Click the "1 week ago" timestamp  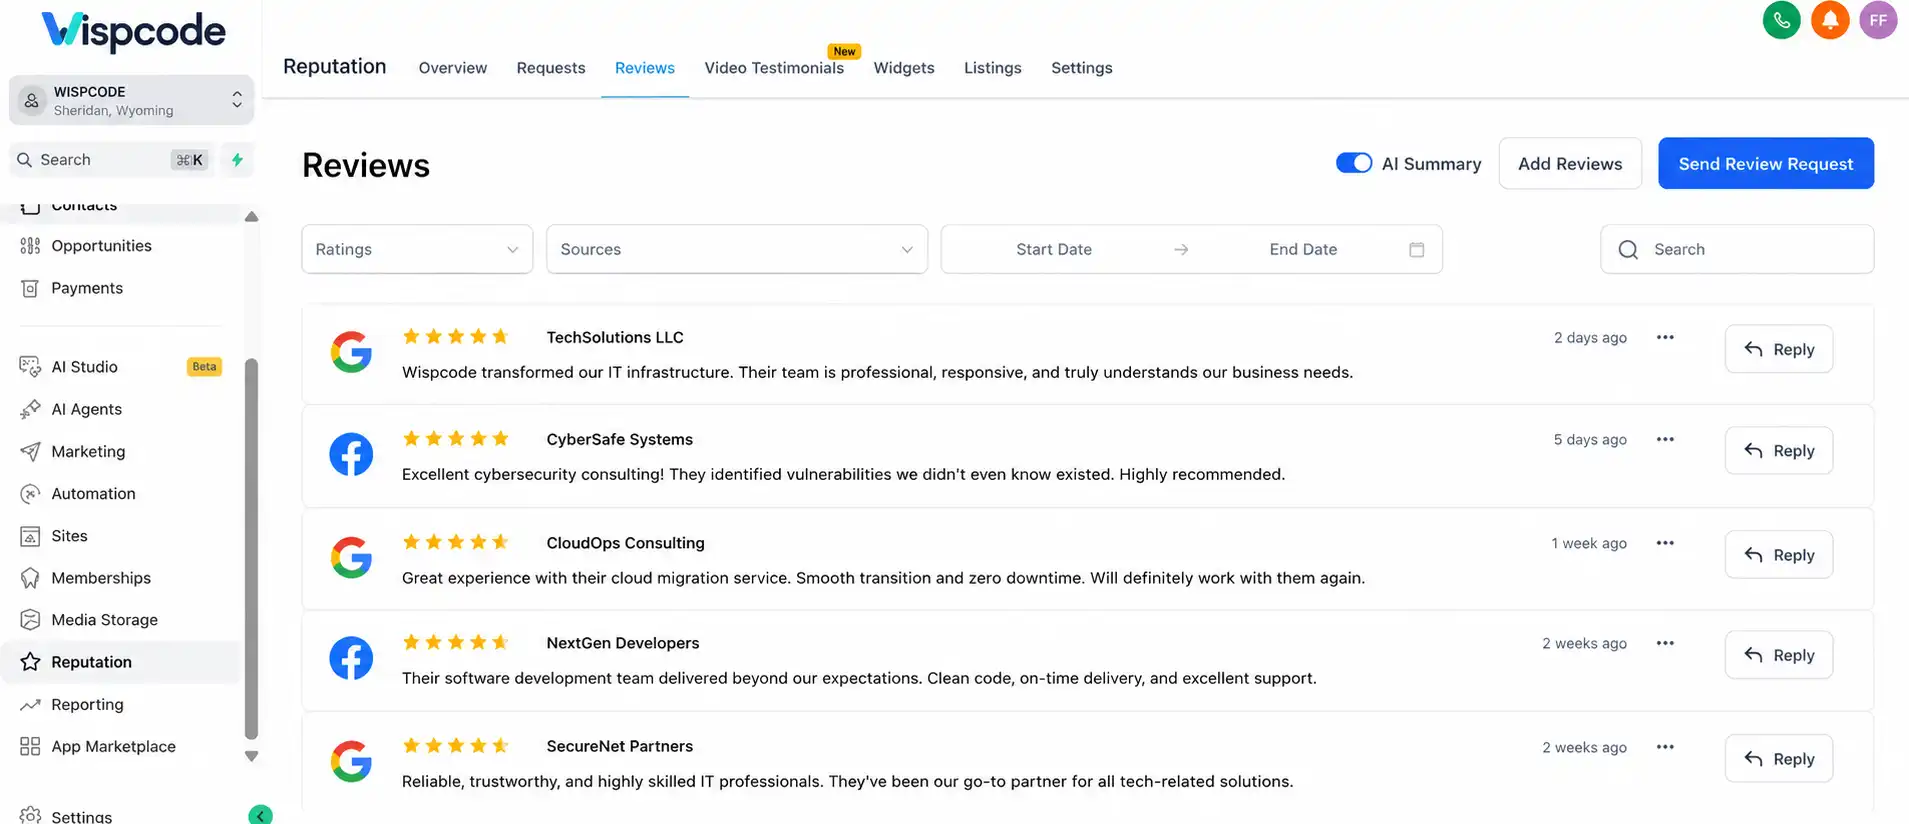point(1589,543)
